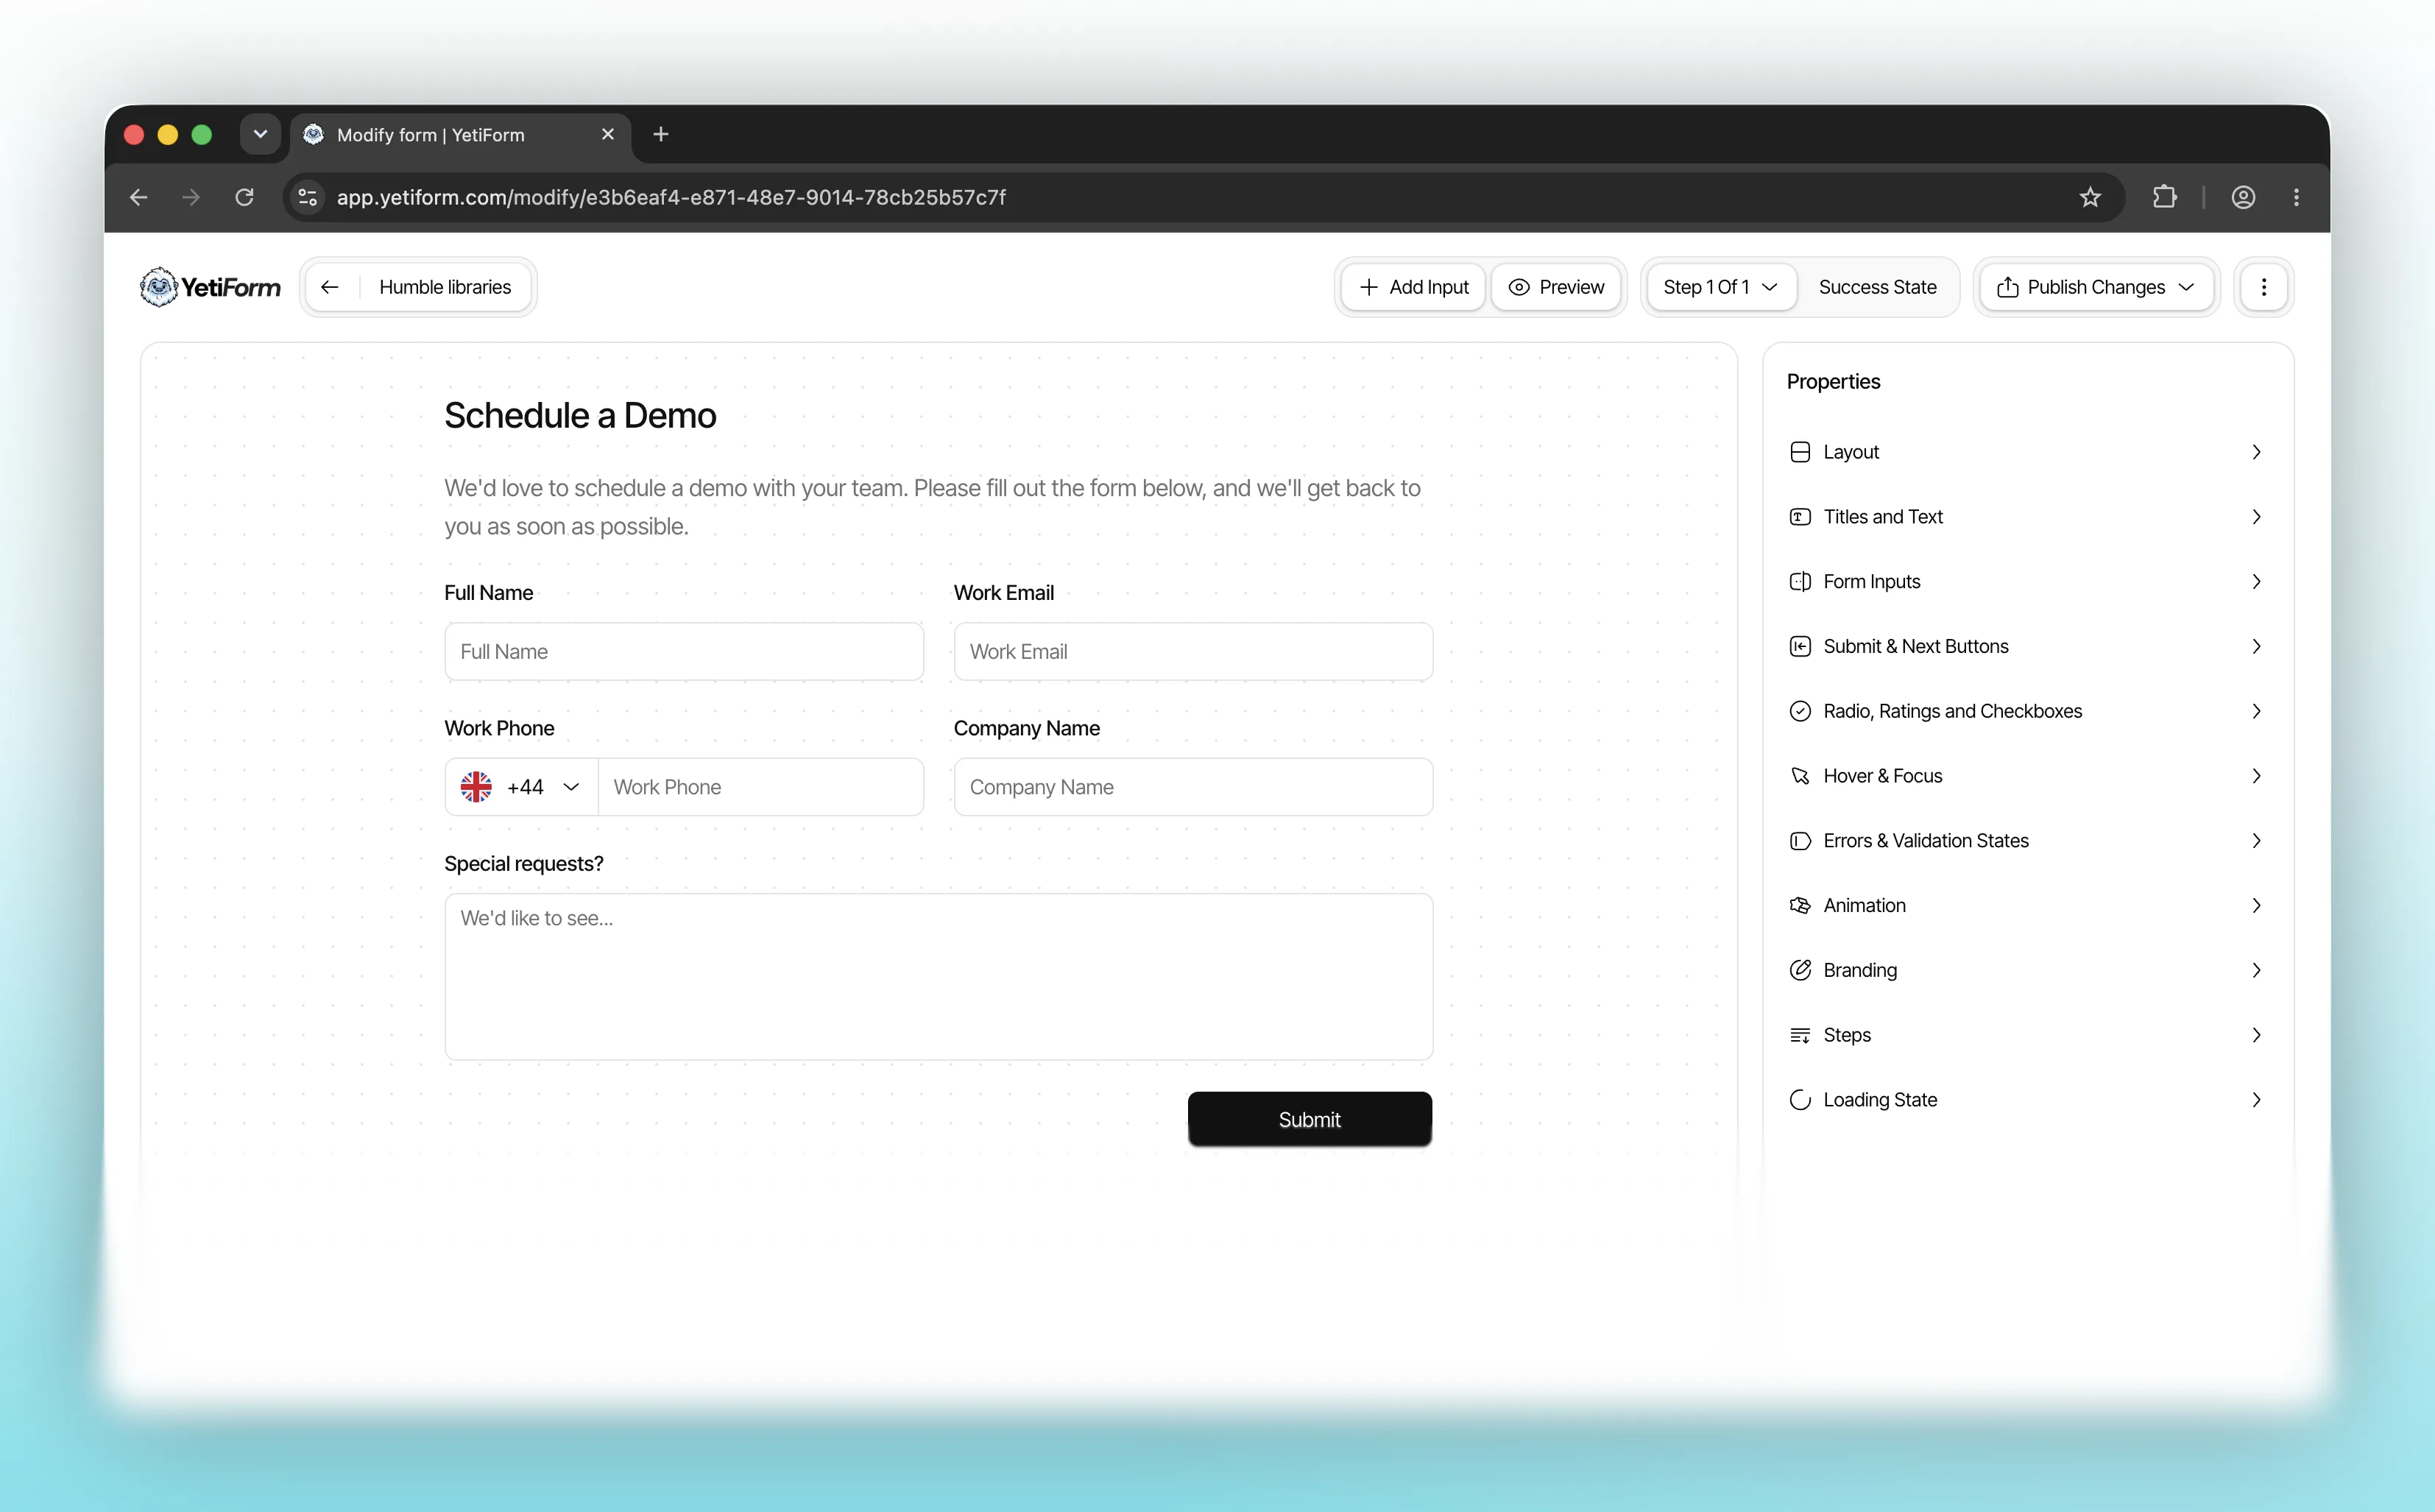Expand the Animation section chevron
The width and height of the screenshot is (2435, 1512).
coord(2256,906)
